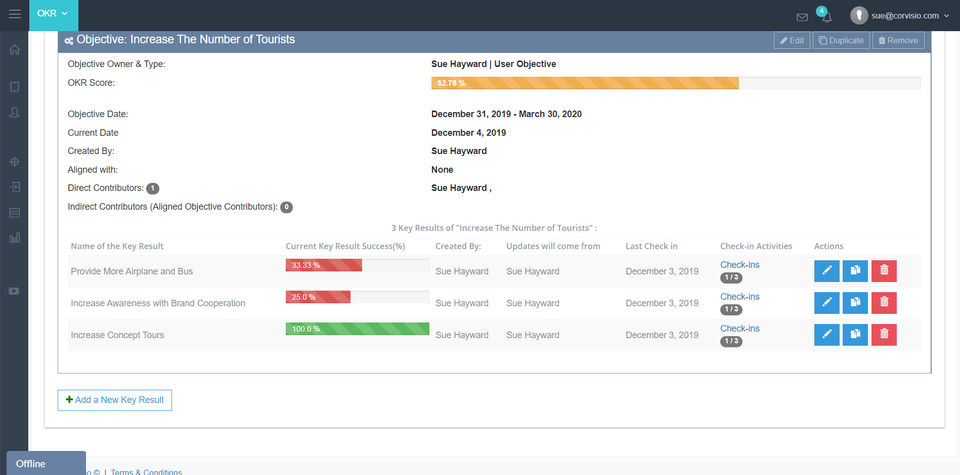
Task: Open the sue@corvisio.com account dropdown
Action: (900, 16)
